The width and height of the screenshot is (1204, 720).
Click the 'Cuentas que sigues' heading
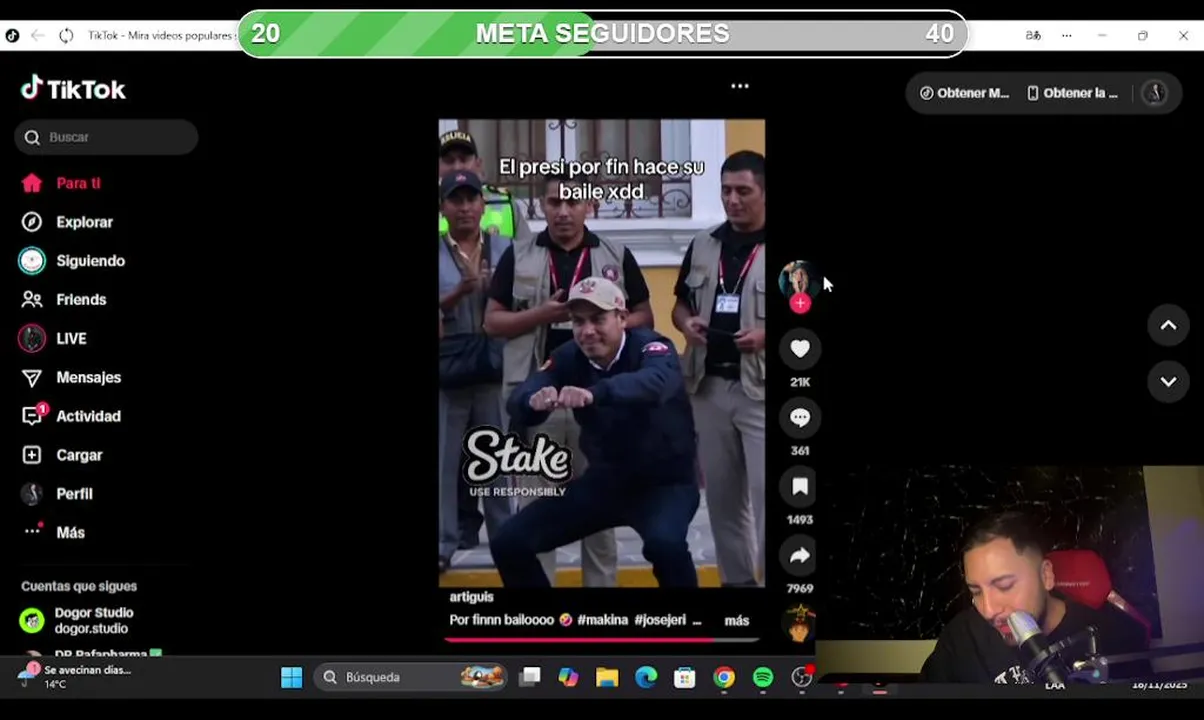point(79,586)
